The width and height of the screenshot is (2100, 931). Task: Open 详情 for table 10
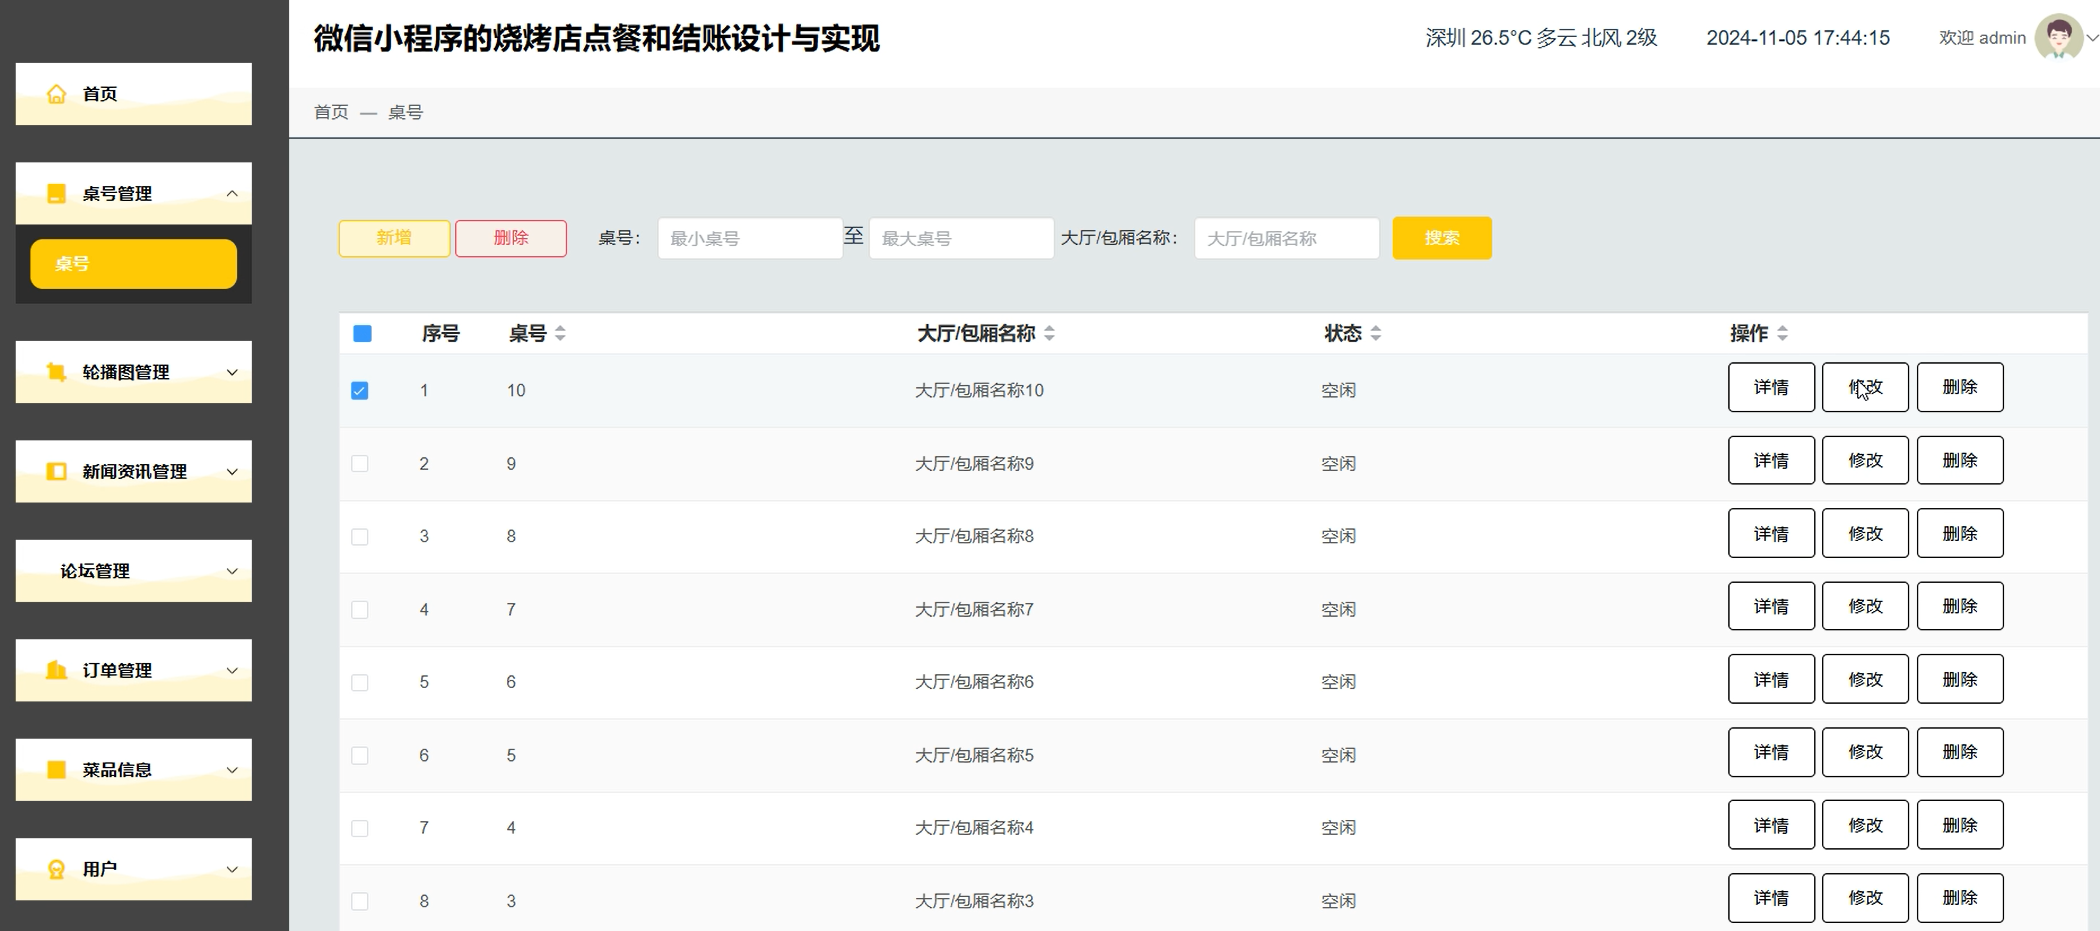click(1771, 387)
